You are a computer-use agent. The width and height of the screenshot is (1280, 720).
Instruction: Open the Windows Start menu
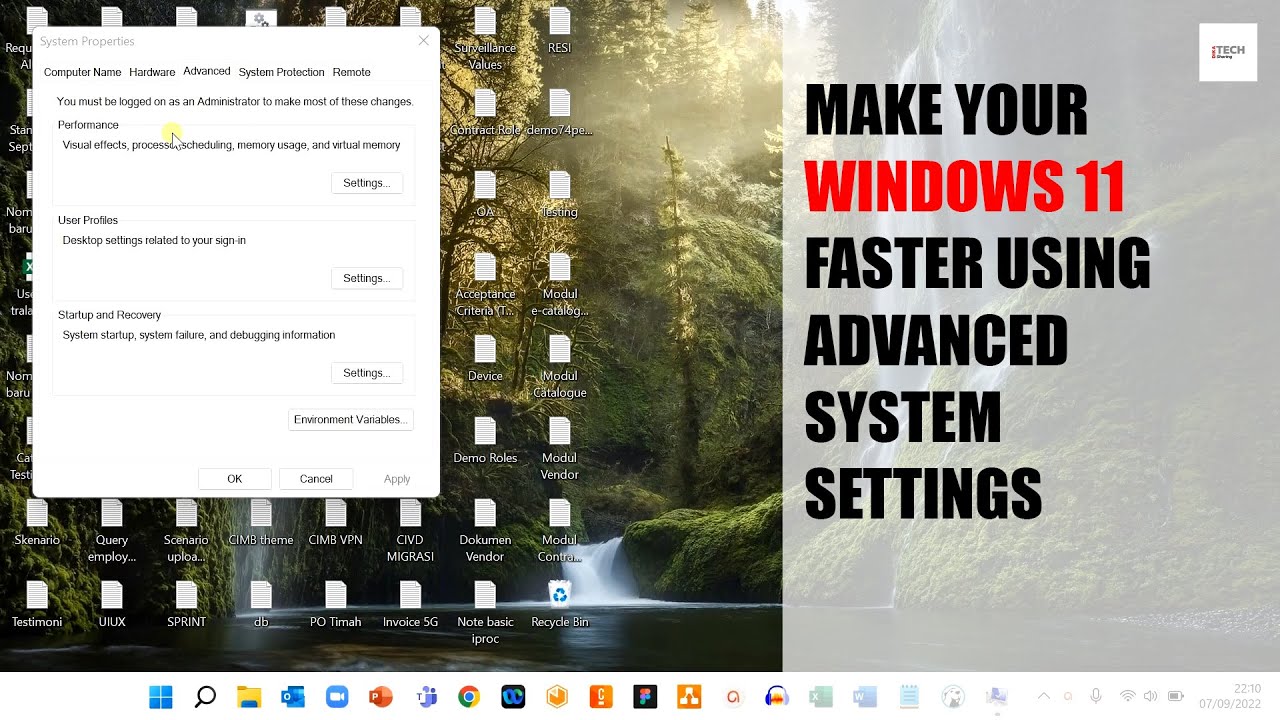tap(160, 697)
